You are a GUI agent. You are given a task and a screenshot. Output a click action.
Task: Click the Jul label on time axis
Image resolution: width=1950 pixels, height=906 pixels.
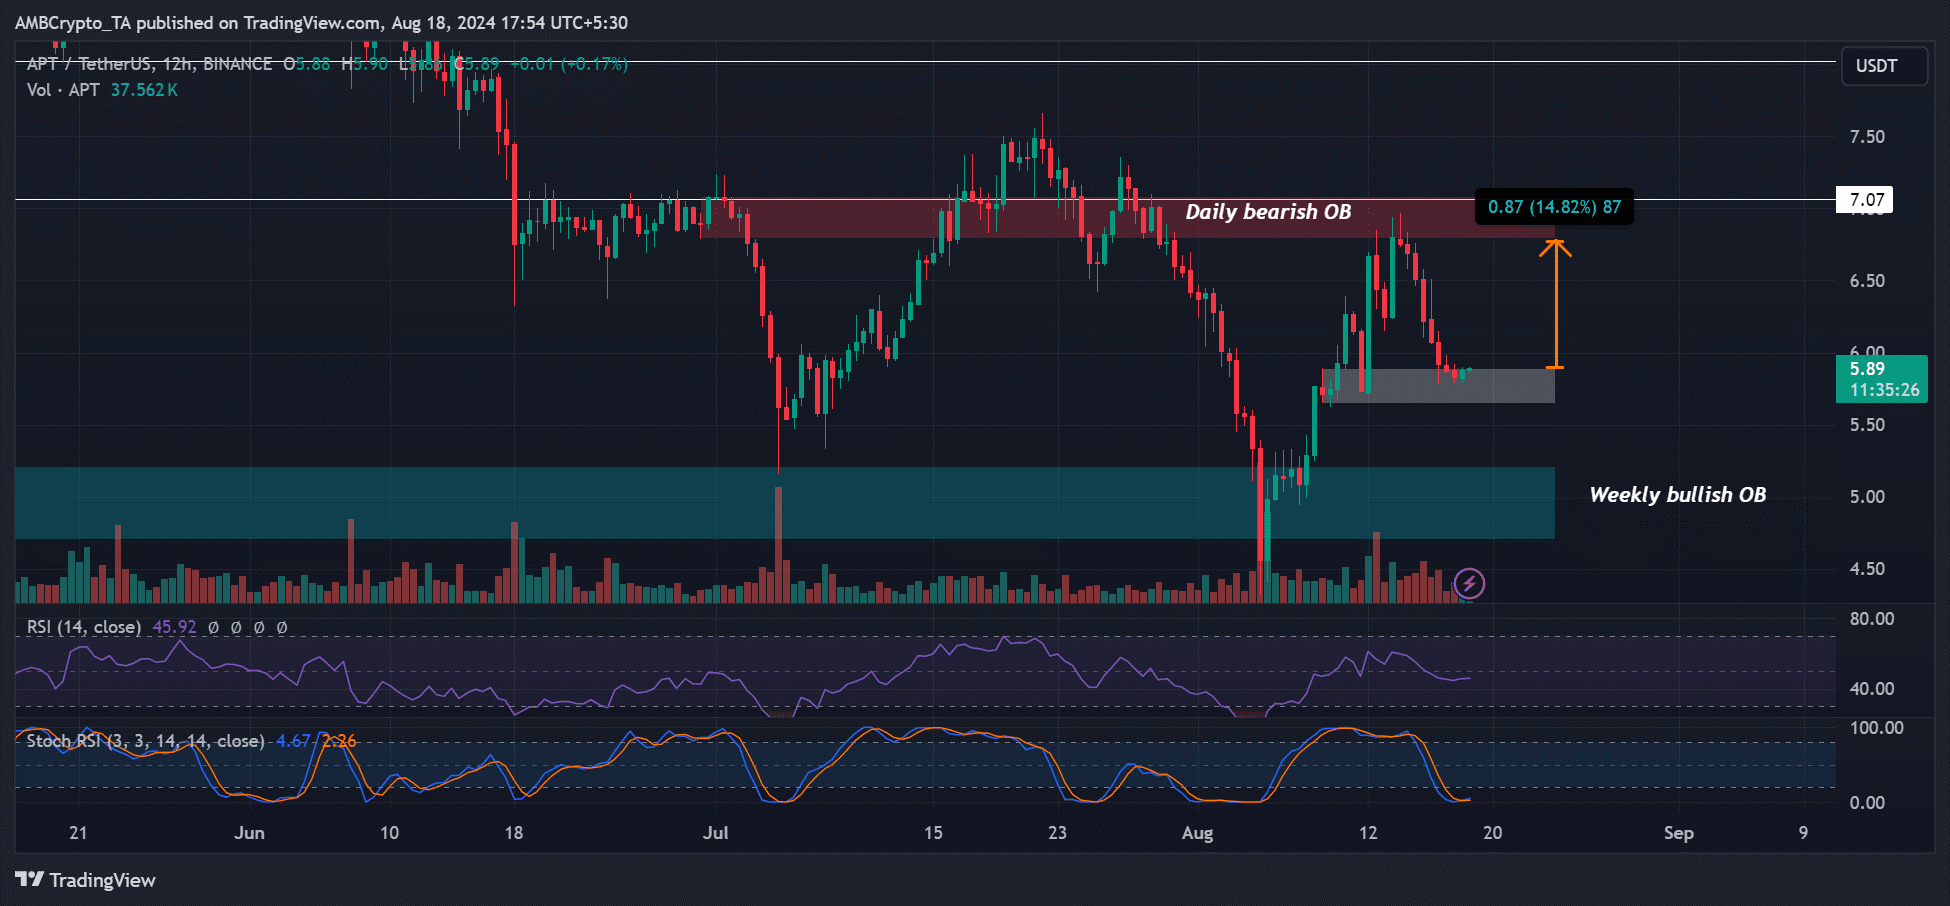pos(715,833)
